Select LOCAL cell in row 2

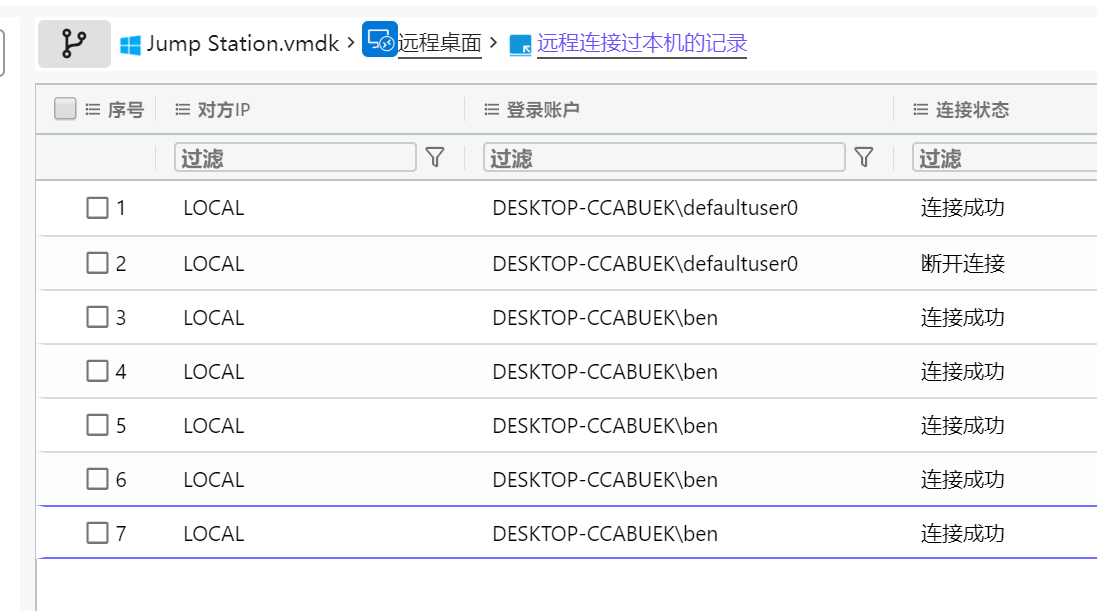click(x=214, y=264)
